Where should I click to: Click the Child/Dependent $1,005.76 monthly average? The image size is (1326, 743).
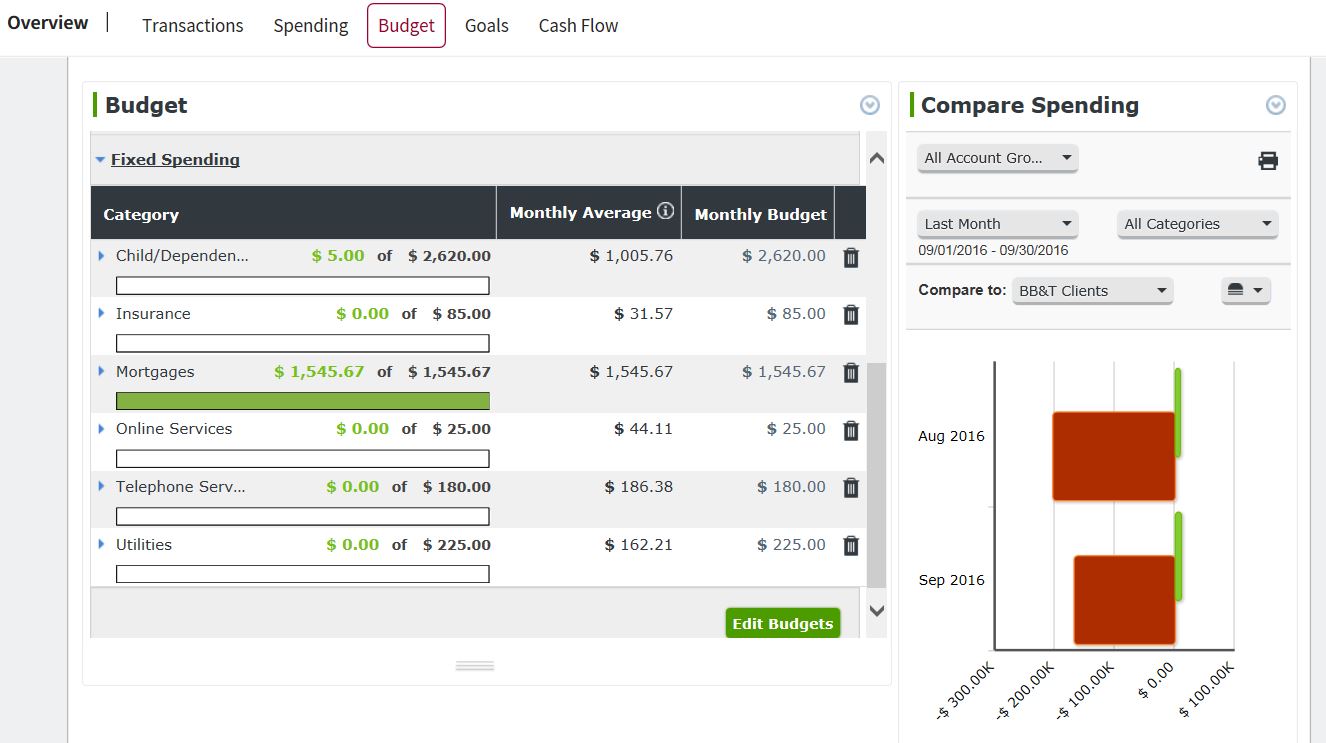tap(631, 256)
